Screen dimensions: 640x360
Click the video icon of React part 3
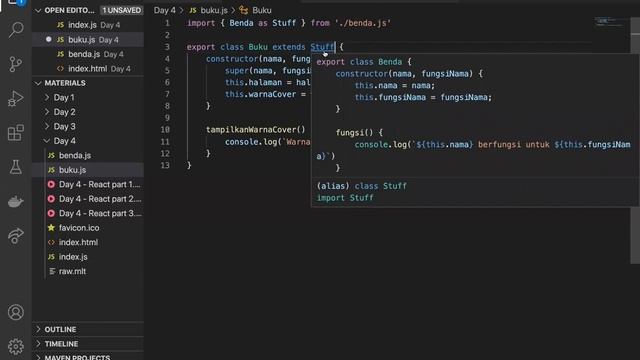(51, 213)
